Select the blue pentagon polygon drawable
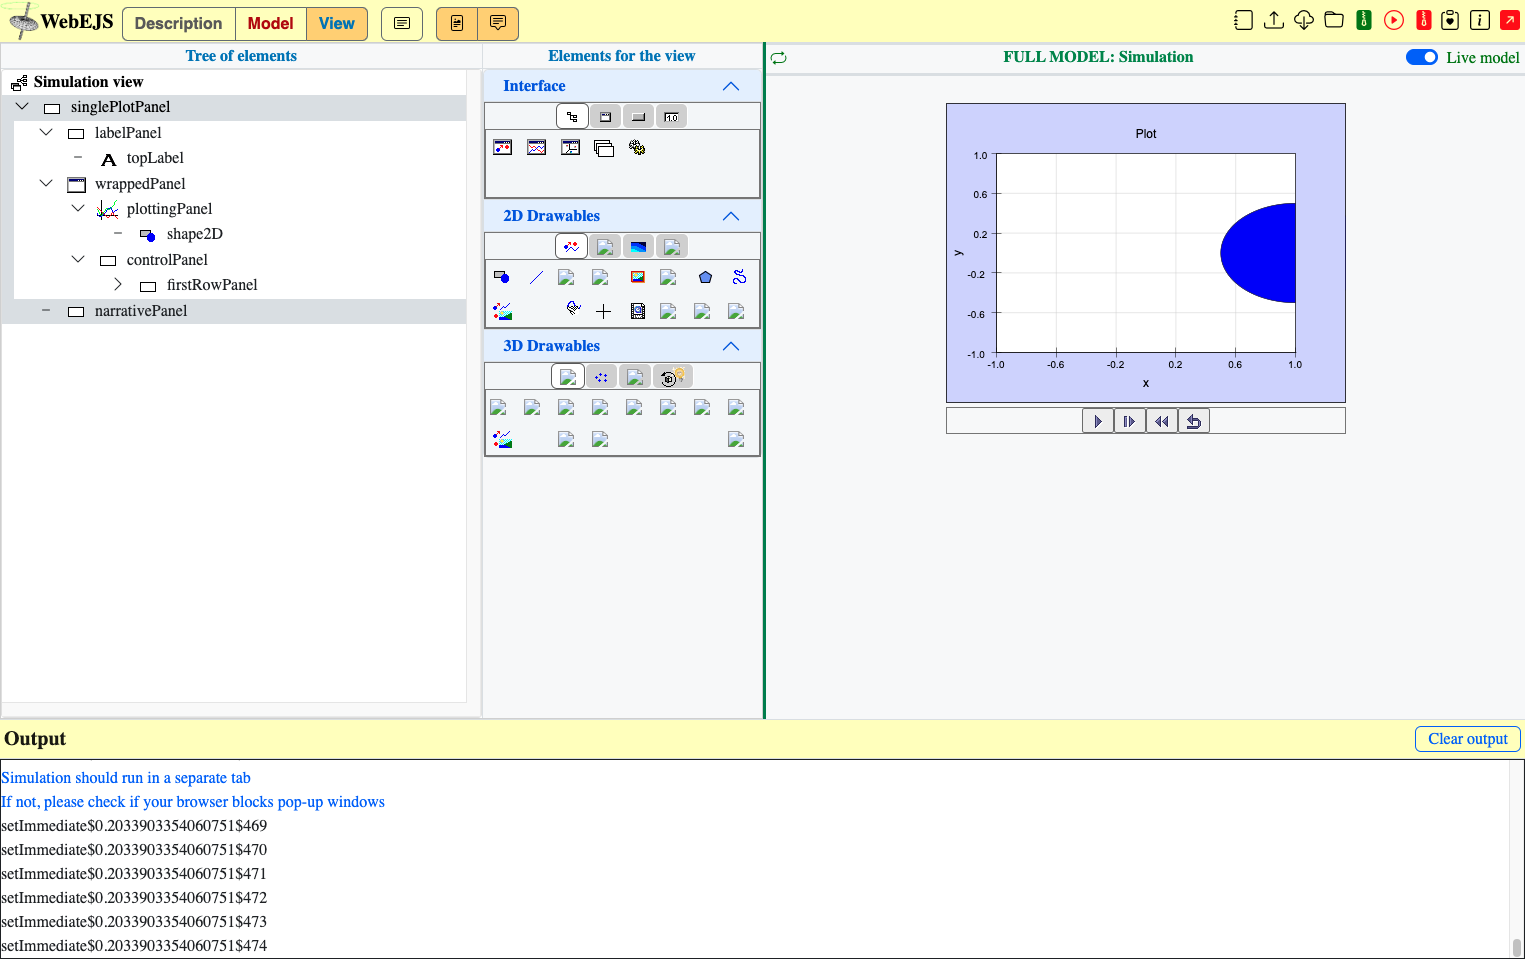Viewport: 1525px width, 959px height. 705,277
